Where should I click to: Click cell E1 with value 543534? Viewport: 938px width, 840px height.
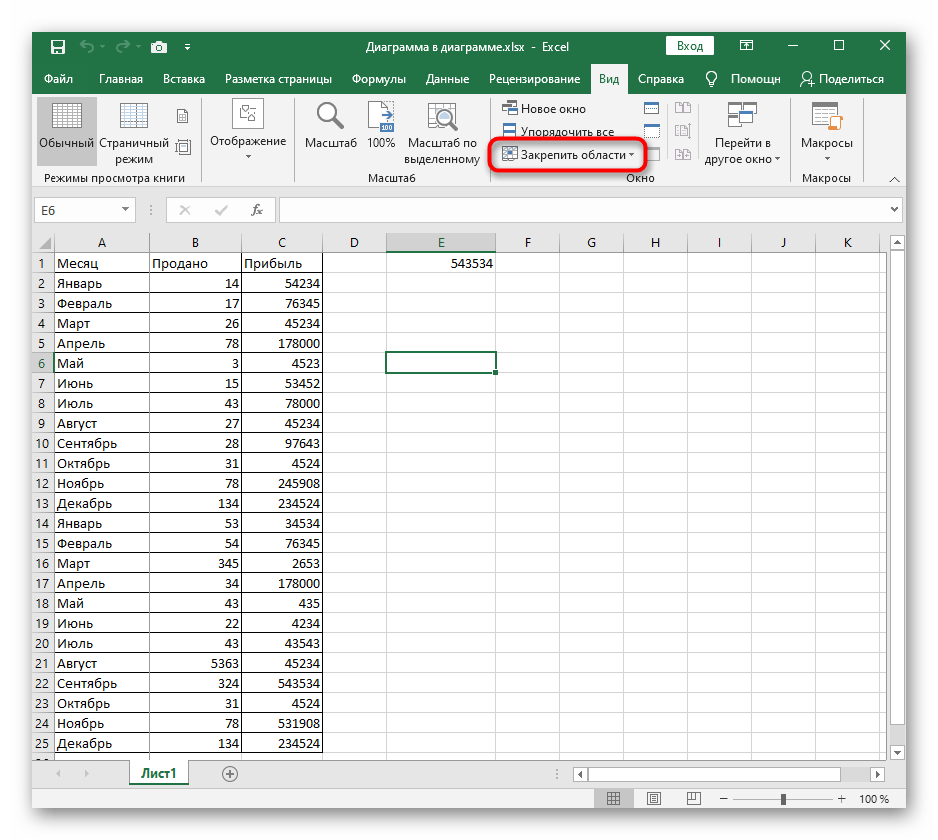pos(441,263)
